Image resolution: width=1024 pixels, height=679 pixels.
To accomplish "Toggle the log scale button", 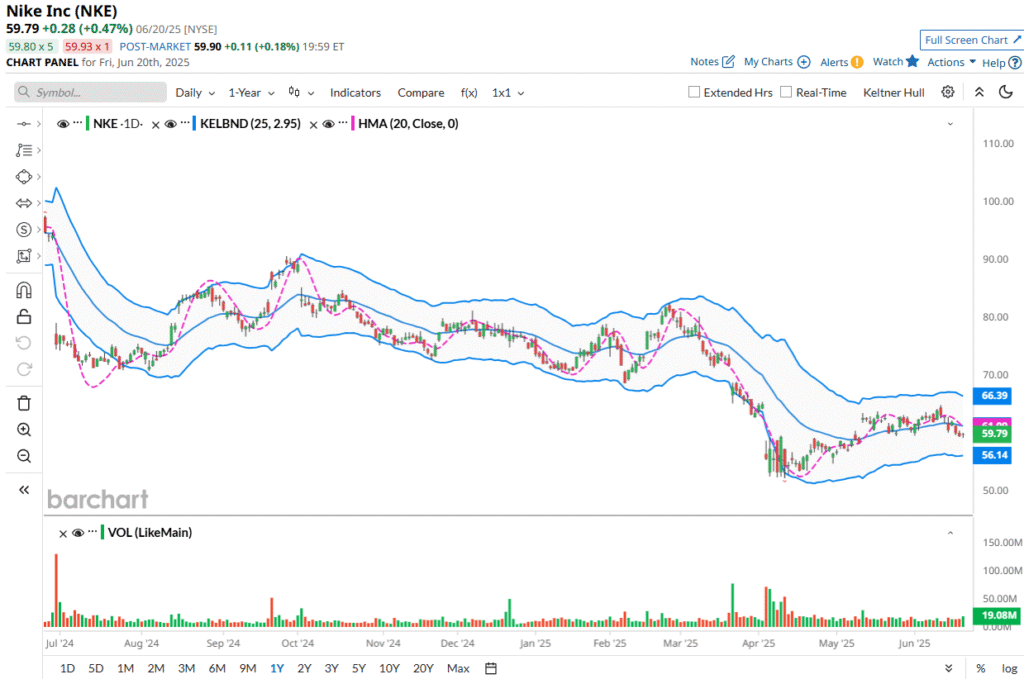I will pyautogui.click(x=1009, y=668).
